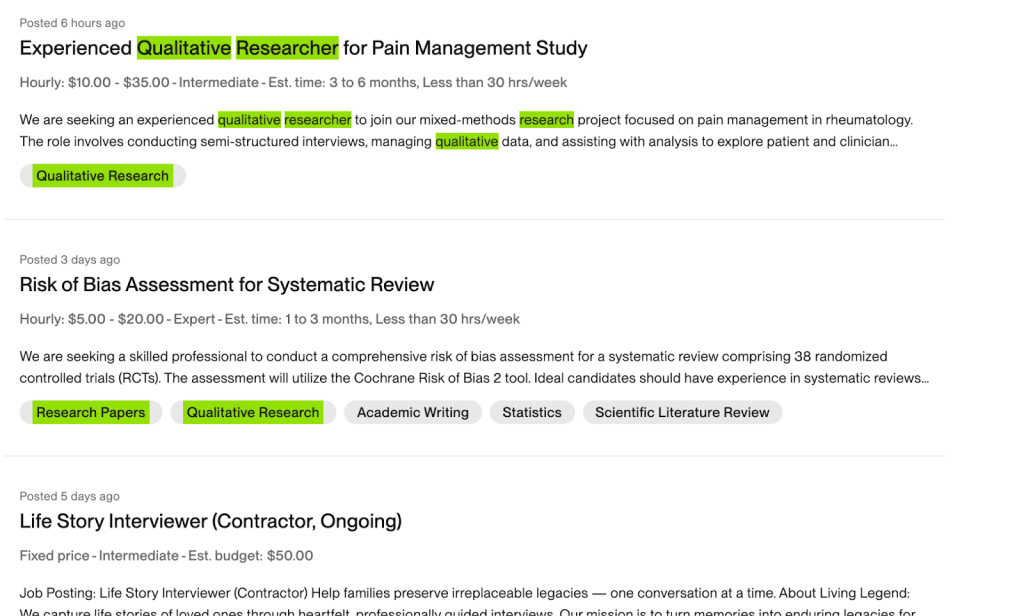Click the Fixed price $50.00 budget line
Viewport: 1024px width, 616px height.
166,555
